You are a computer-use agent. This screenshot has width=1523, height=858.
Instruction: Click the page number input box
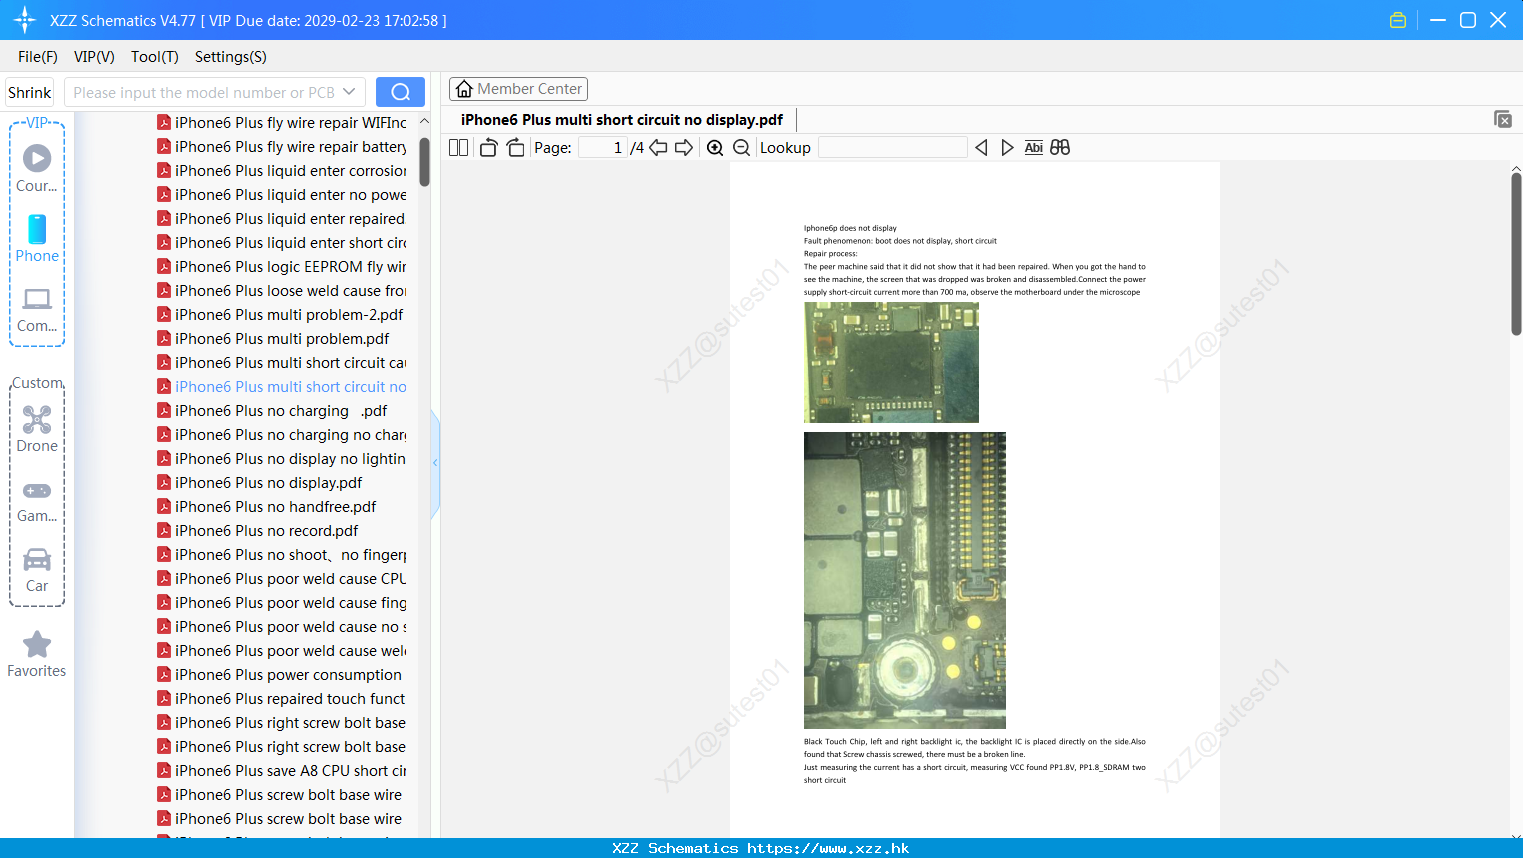[603, 148]
